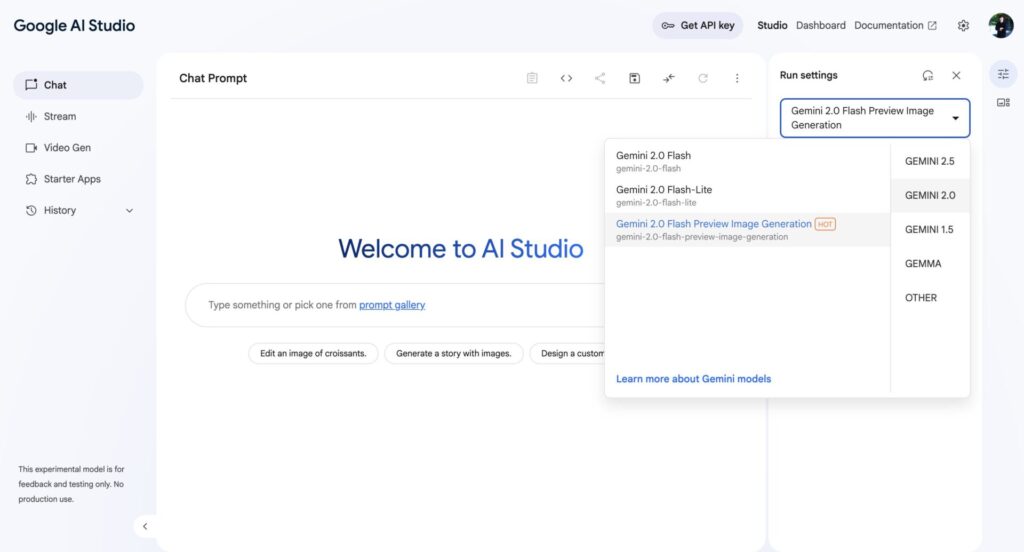Screen dimensions: 1024x552
Task: Click the user profile avatar
Action: (1000, 25)
